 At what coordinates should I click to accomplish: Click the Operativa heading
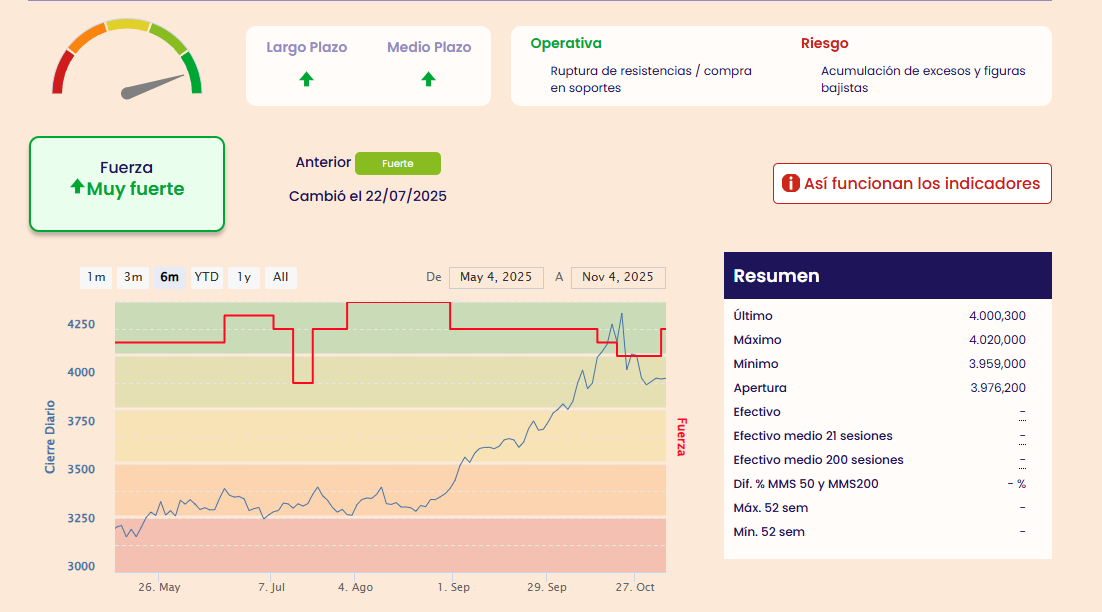click(566, 44)
